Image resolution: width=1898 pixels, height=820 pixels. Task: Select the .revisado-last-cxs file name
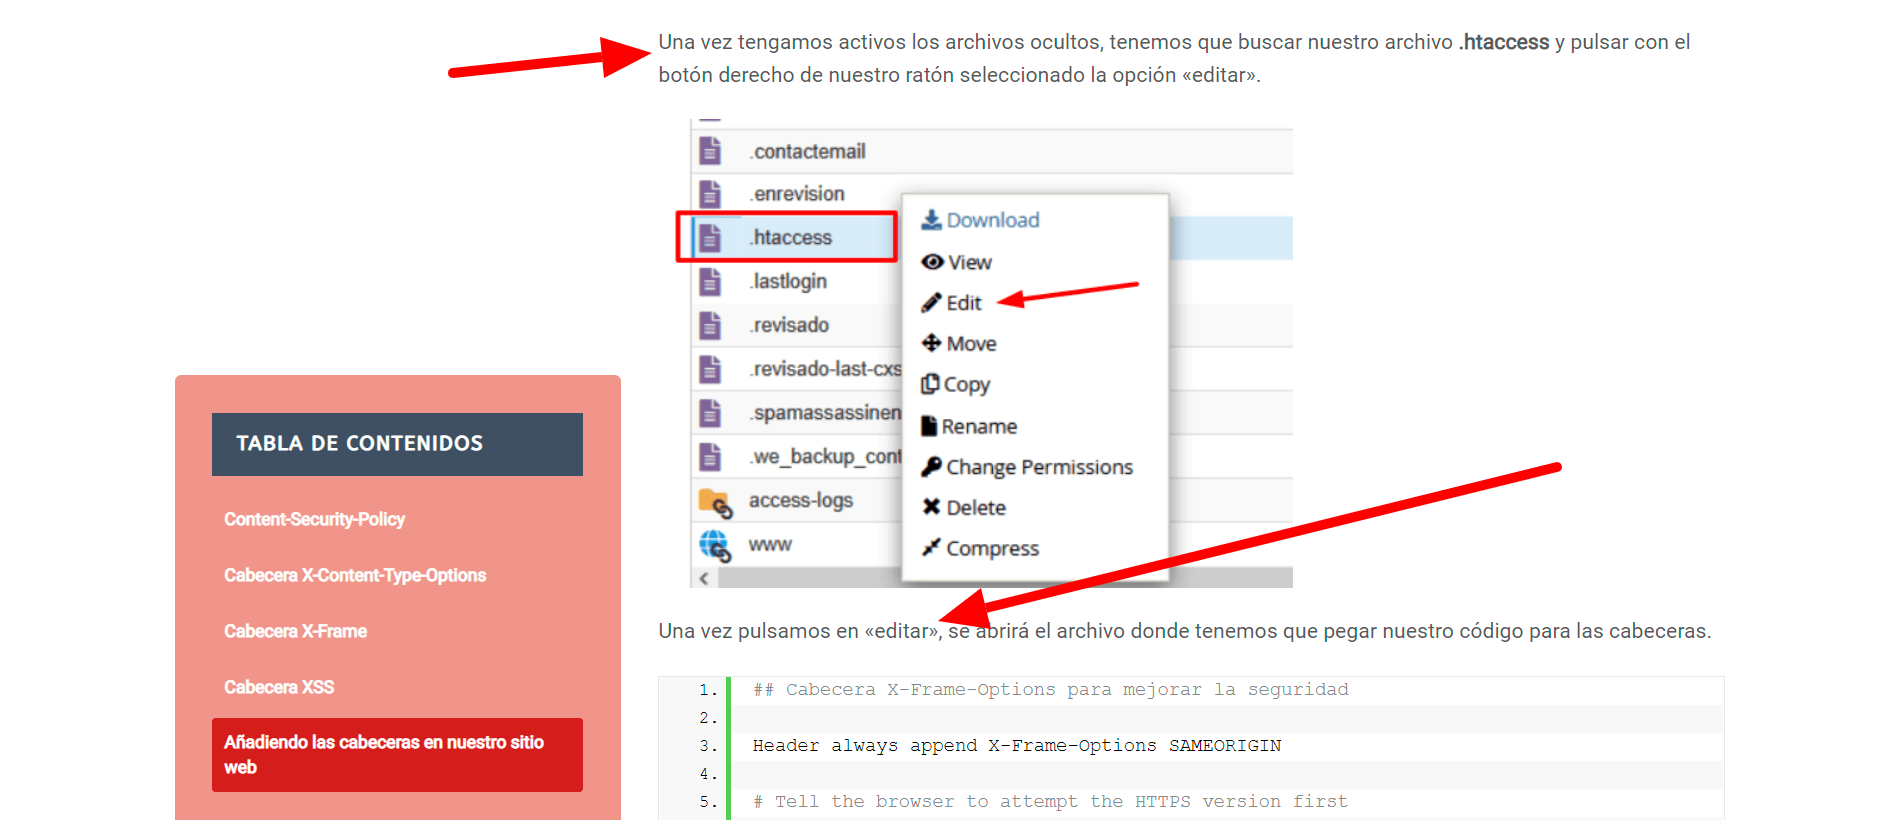pyautogui.click(x=826, y=369)
